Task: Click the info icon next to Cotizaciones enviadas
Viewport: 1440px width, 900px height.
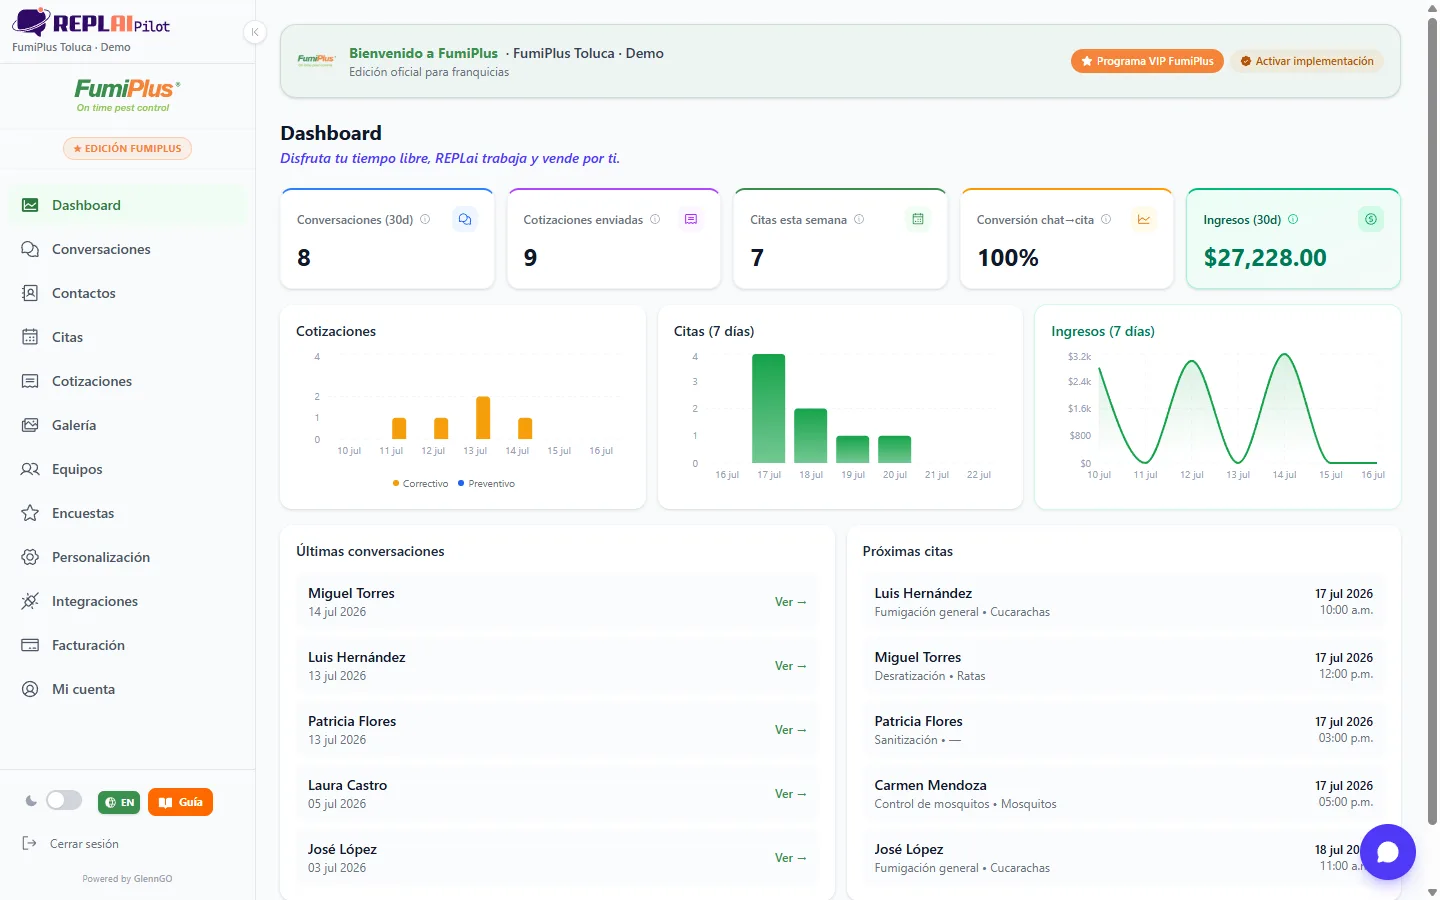Action: [655, 219]
